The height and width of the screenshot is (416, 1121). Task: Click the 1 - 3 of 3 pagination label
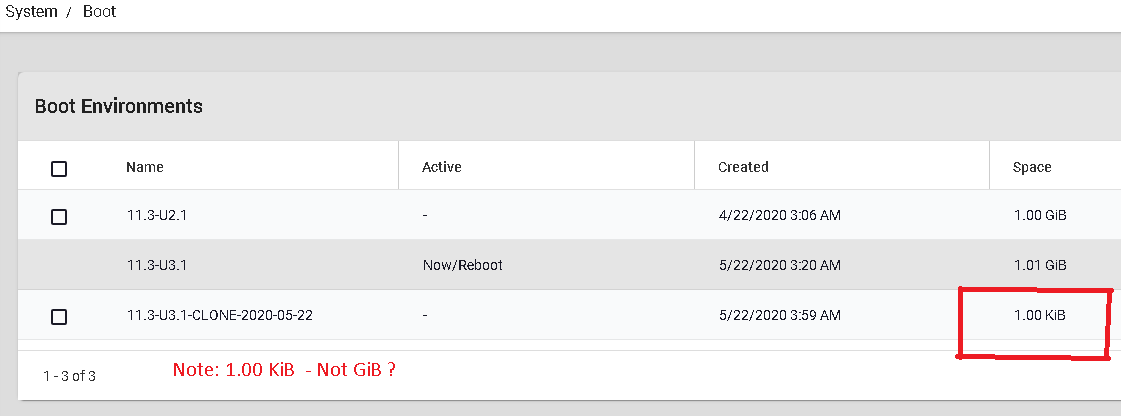[x=69, y=376]
